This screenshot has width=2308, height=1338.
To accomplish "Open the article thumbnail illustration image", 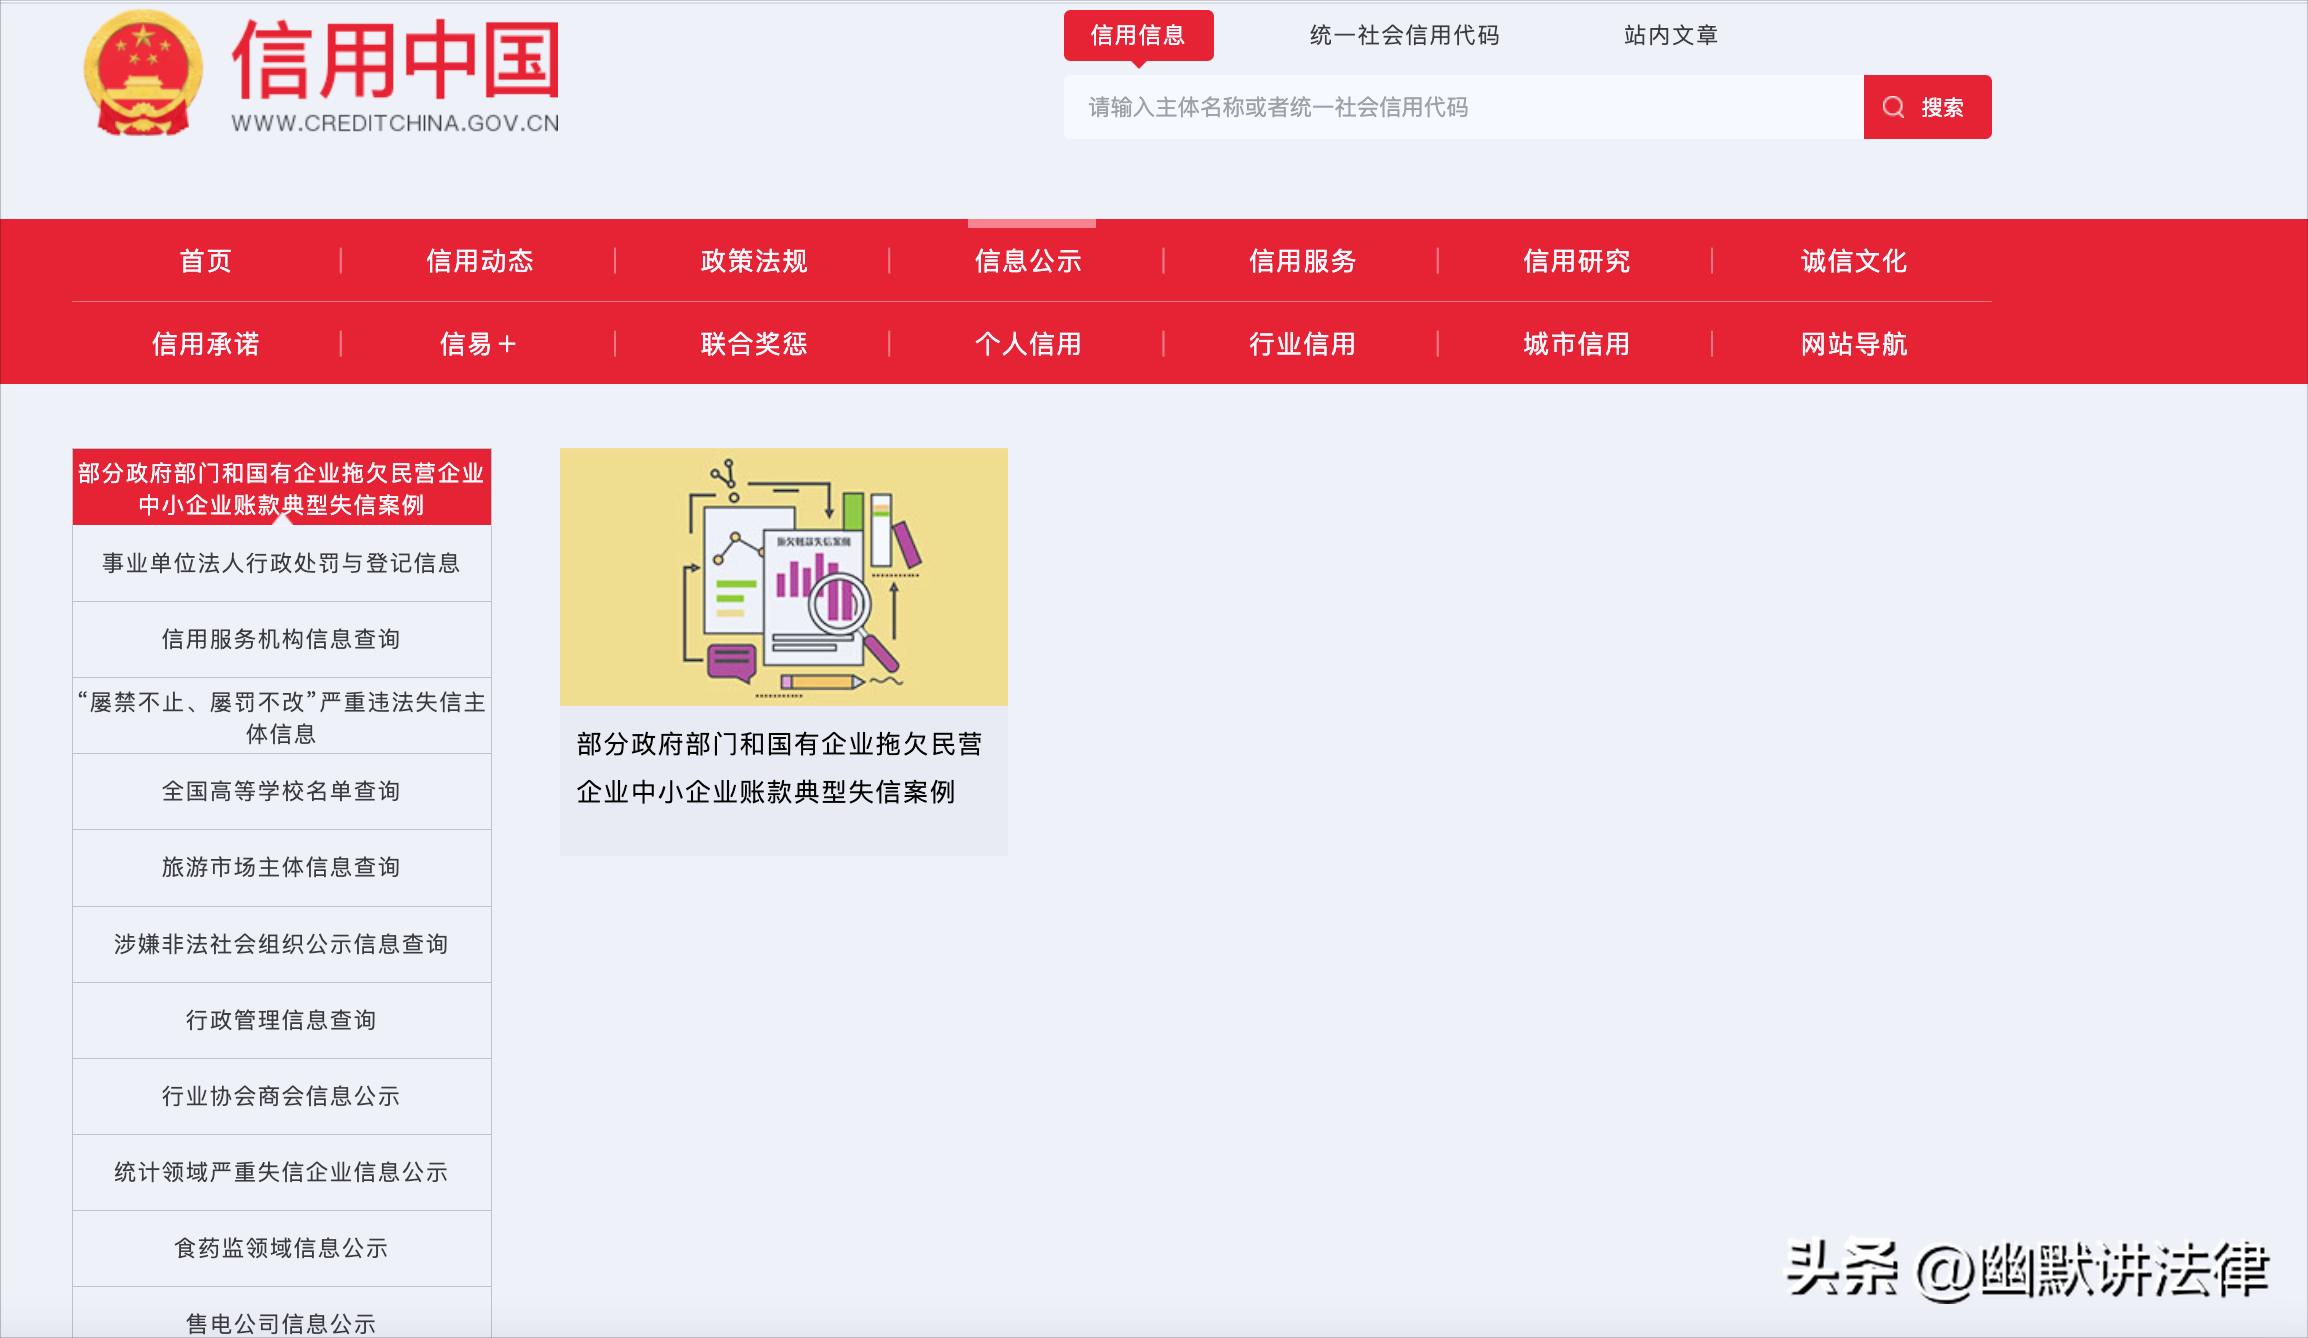I will pyautogui.click(x=784, y=576).
